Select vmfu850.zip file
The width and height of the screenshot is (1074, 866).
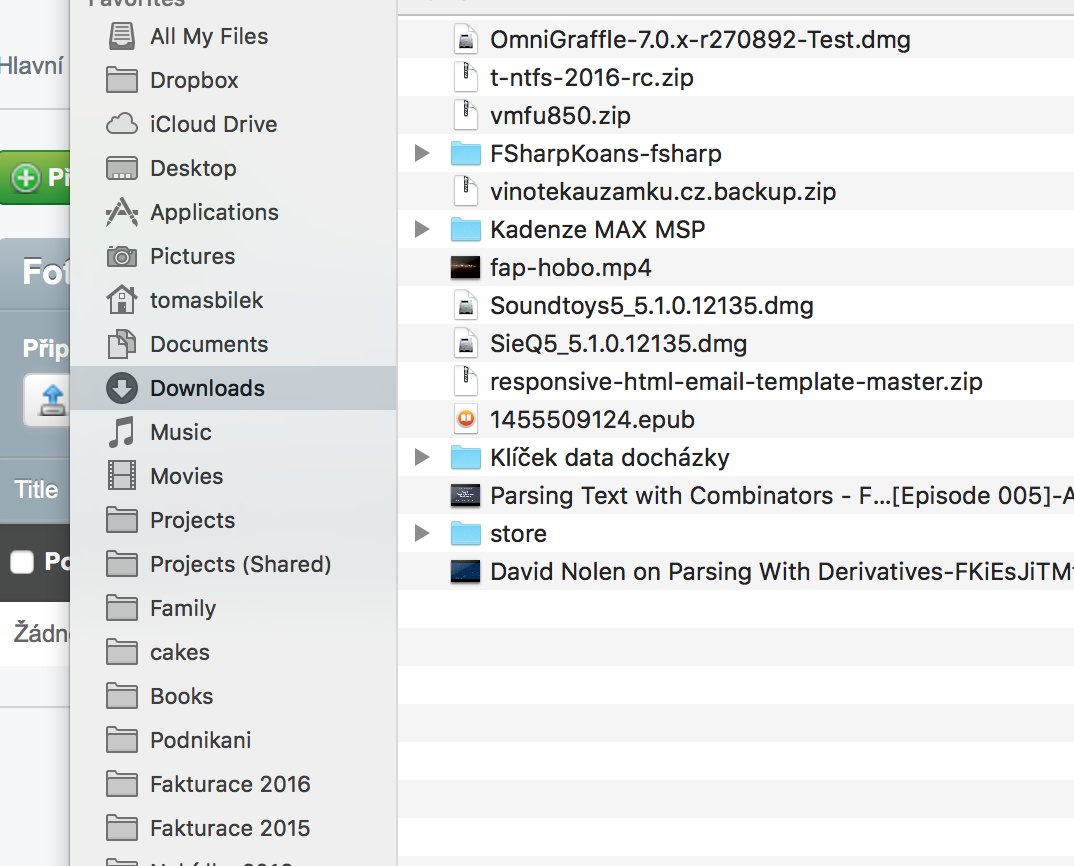coord(560,116)
